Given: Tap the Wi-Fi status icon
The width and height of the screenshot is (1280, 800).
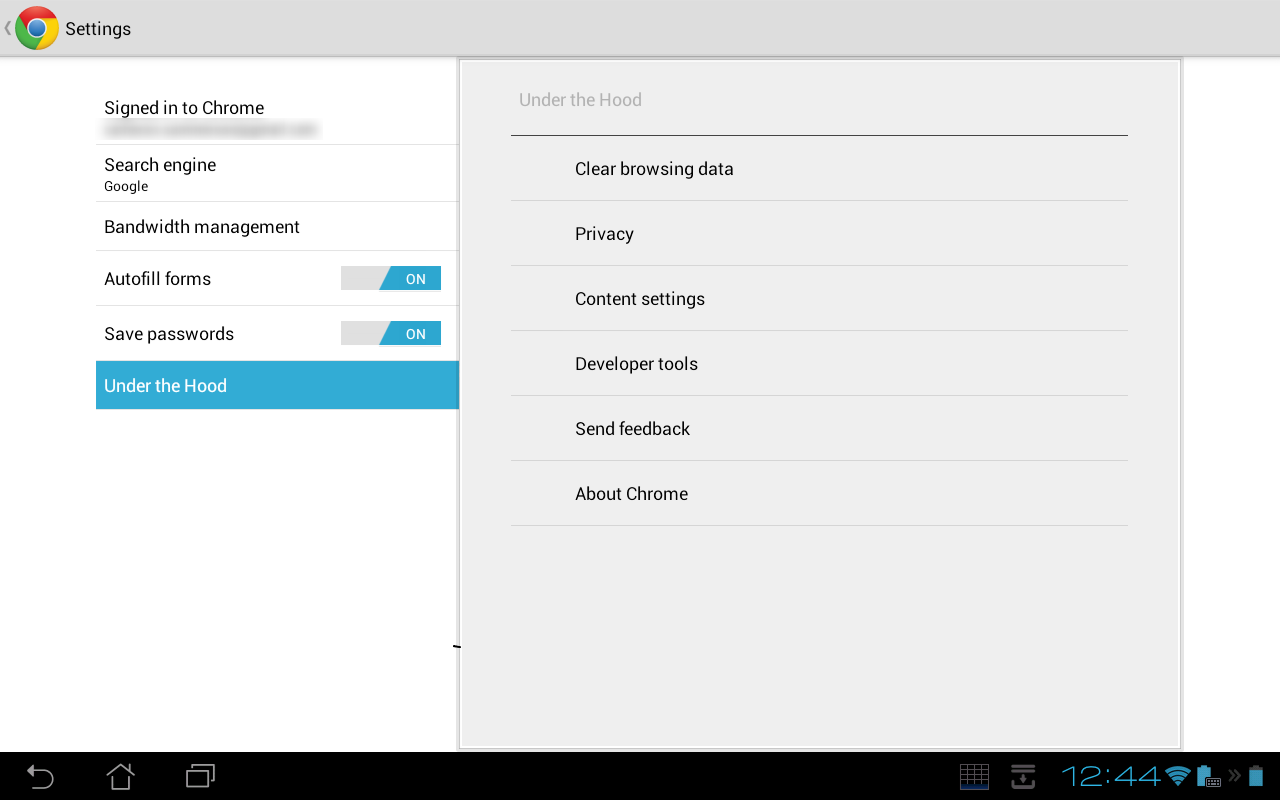Looking at the screenshot, I should click(1177, 776).
